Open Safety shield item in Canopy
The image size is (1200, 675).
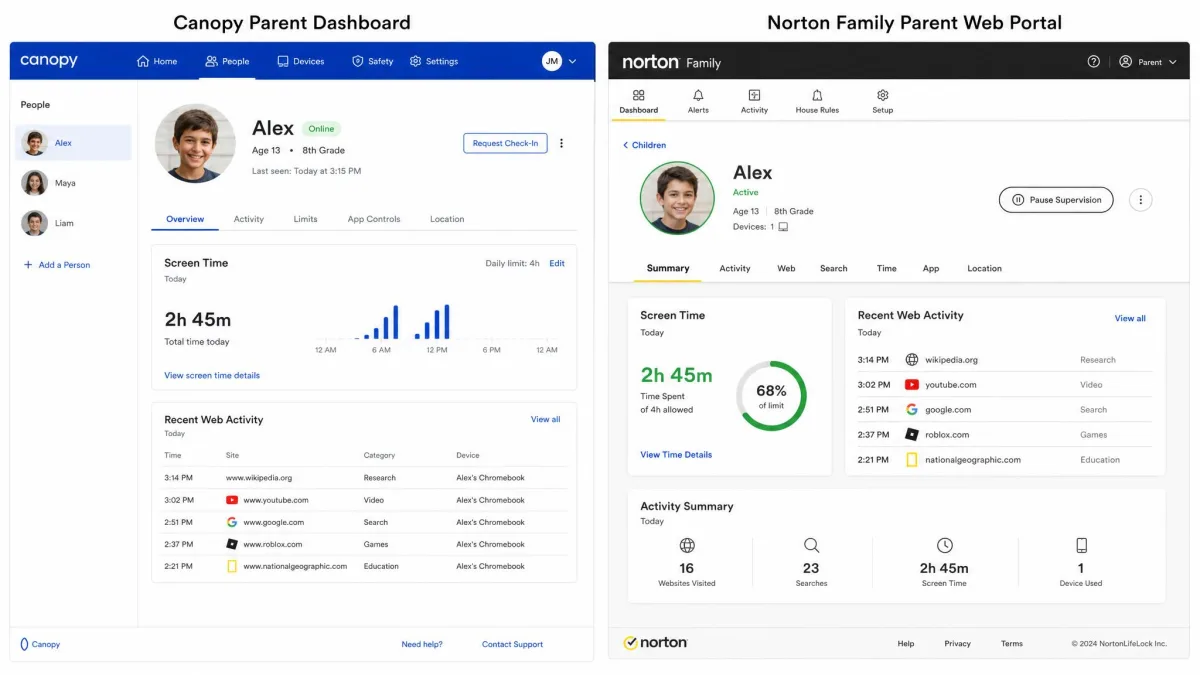372,61
